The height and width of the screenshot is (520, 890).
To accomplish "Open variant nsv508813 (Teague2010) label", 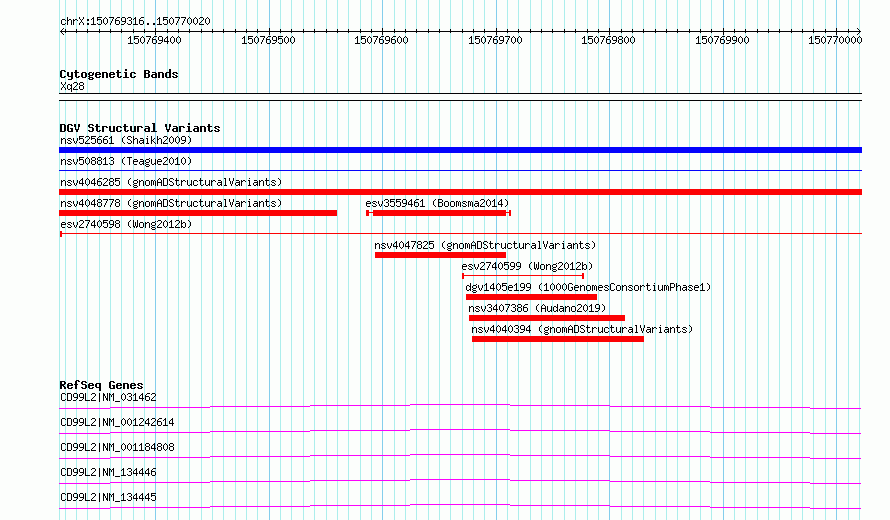I will (x=126, y=161).
